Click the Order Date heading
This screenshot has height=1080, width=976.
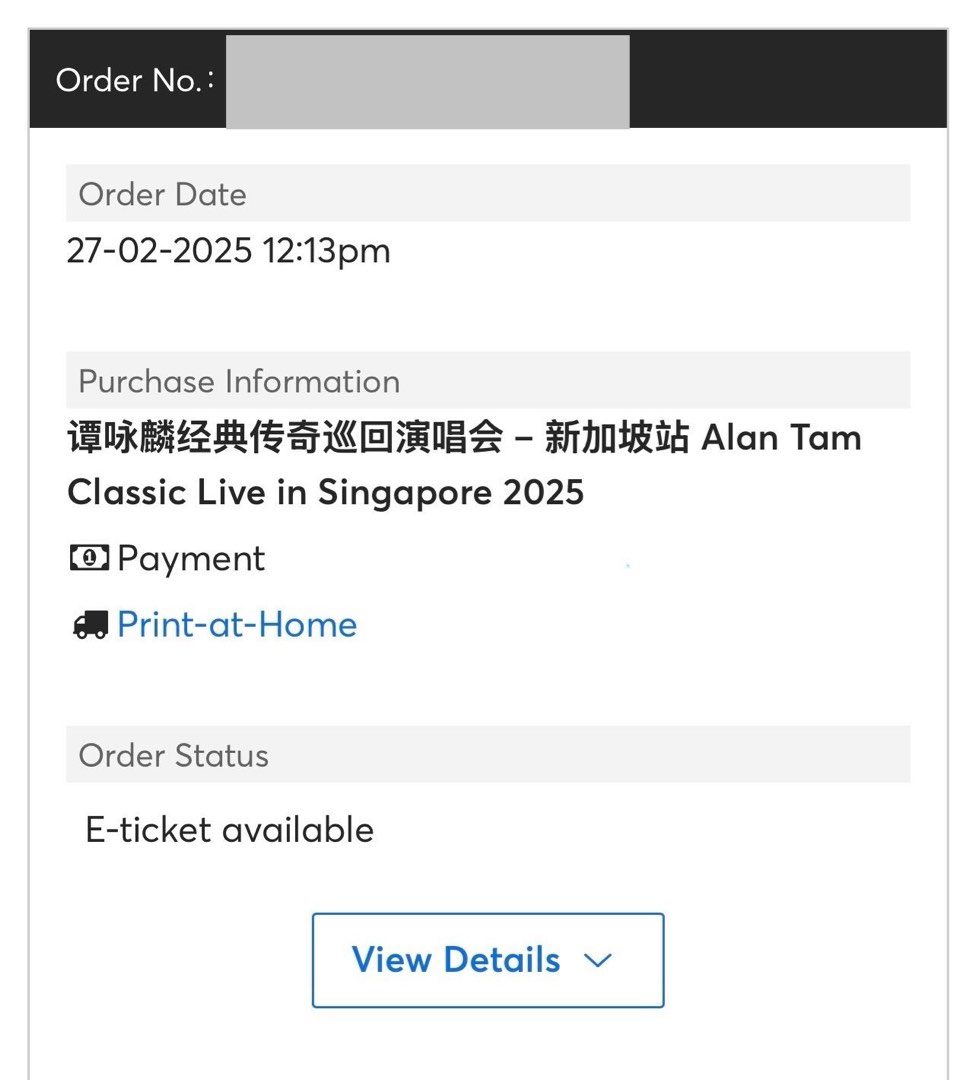click(x=161, y=194)
